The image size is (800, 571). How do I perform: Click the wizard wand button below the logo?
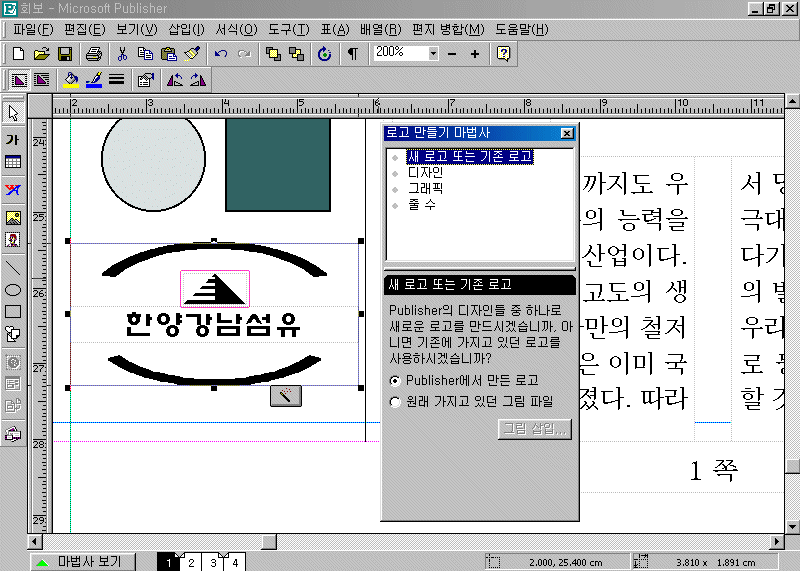286,397
